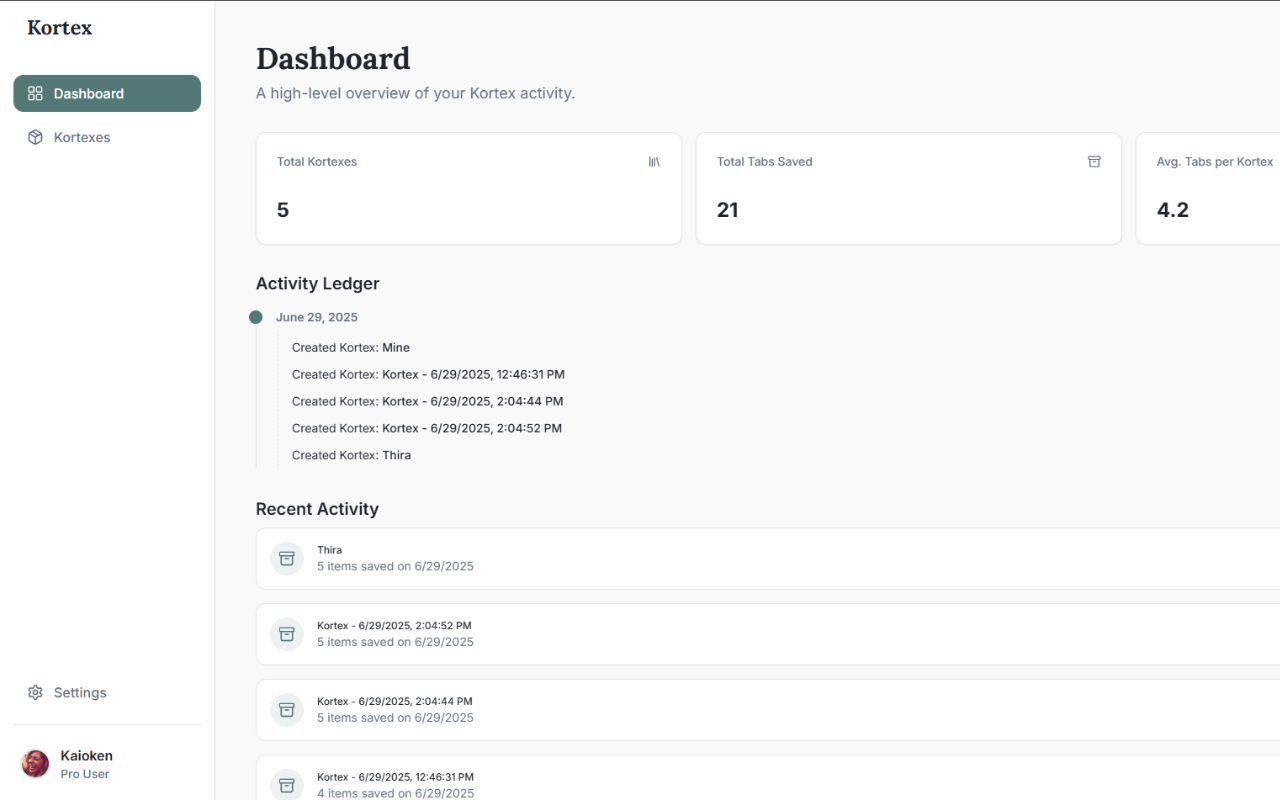Screen dimensions: 1280x800
Task: Open the Thira recent activity row
Action: [x=768, y=558]
